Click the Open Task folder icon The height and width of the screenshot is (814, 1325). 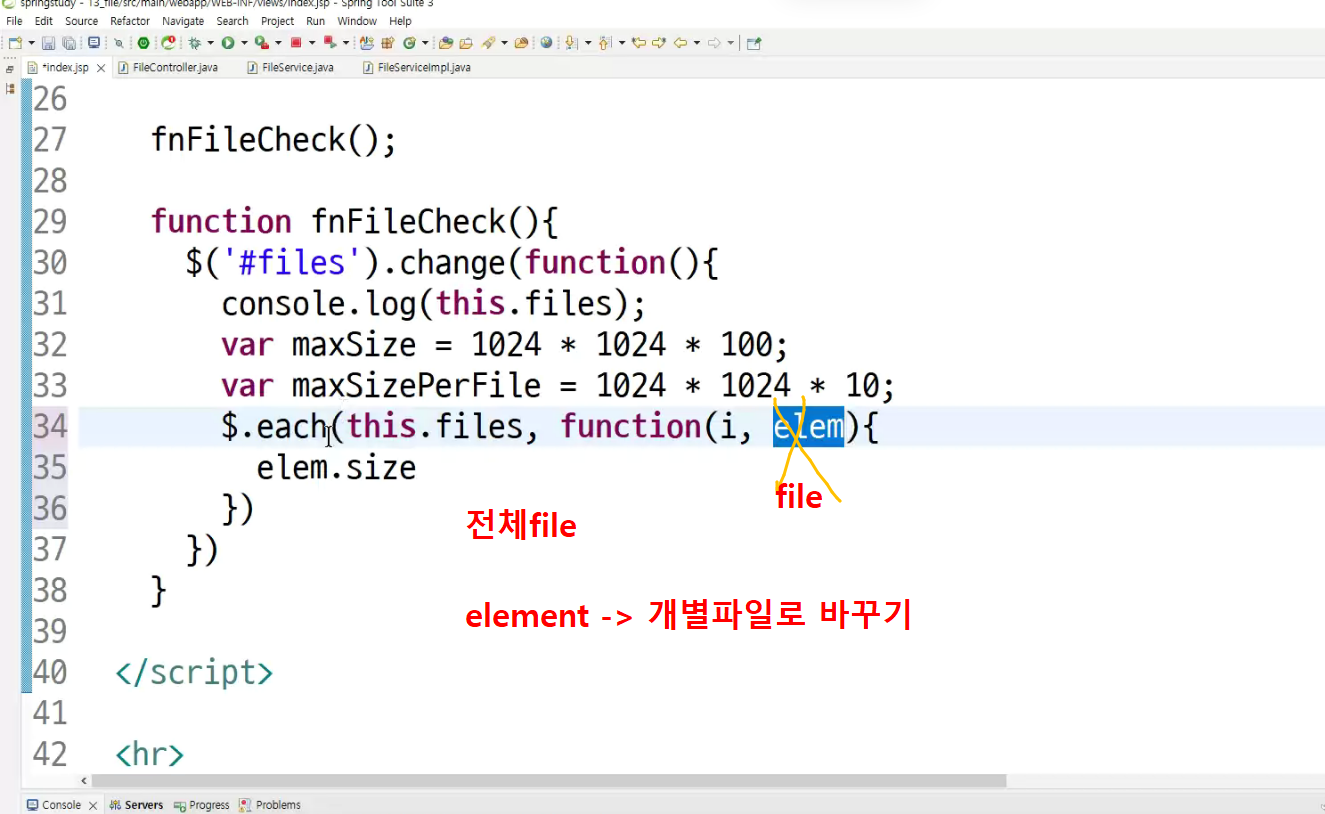[466, 43]
